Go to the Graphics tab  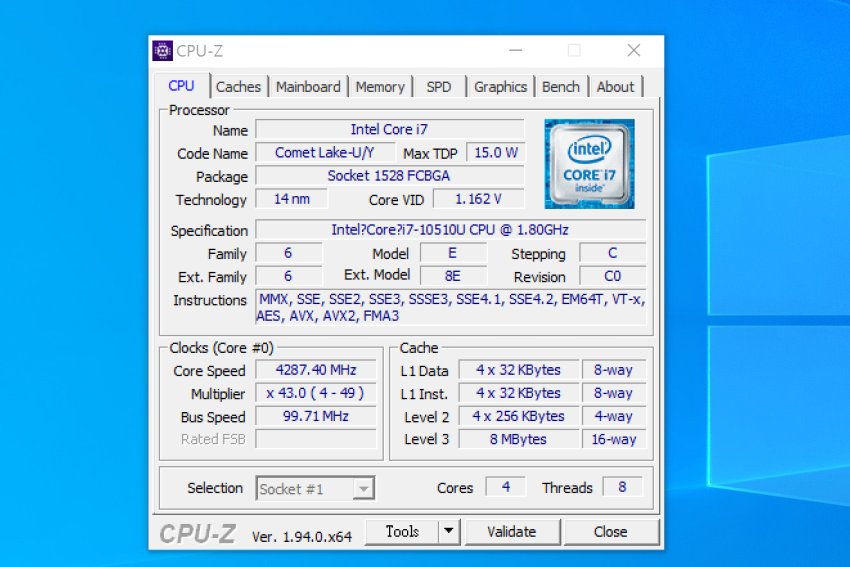[x=500, y=87]
